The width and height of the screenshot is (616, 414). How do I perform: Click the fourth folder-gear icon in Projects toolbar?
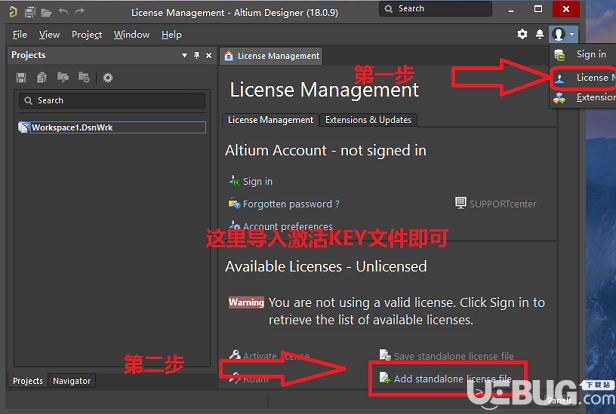click(x=84, y=77)
